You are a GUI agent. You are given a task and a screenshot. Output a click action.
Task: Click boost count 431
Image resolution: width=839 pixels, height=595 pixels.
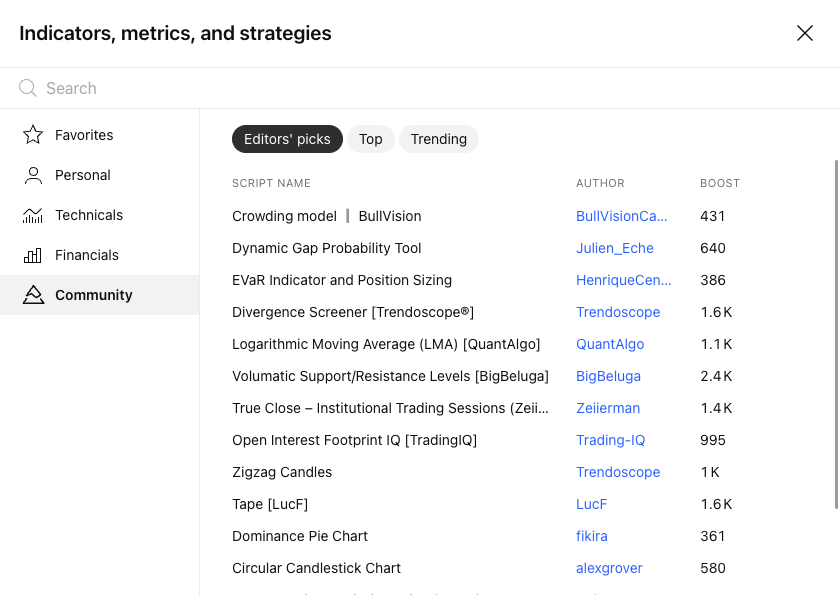(713, 216)
